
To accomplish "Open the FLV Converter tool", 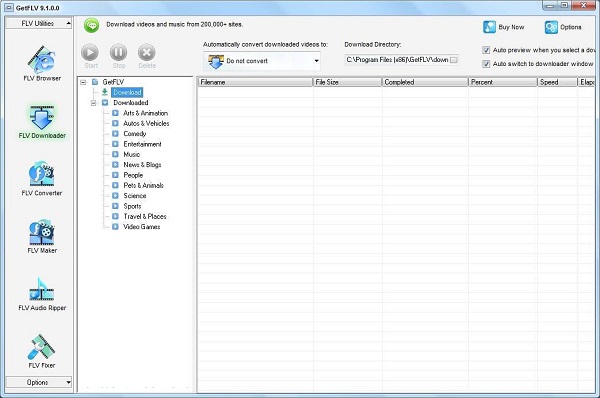I will (42, 179).
